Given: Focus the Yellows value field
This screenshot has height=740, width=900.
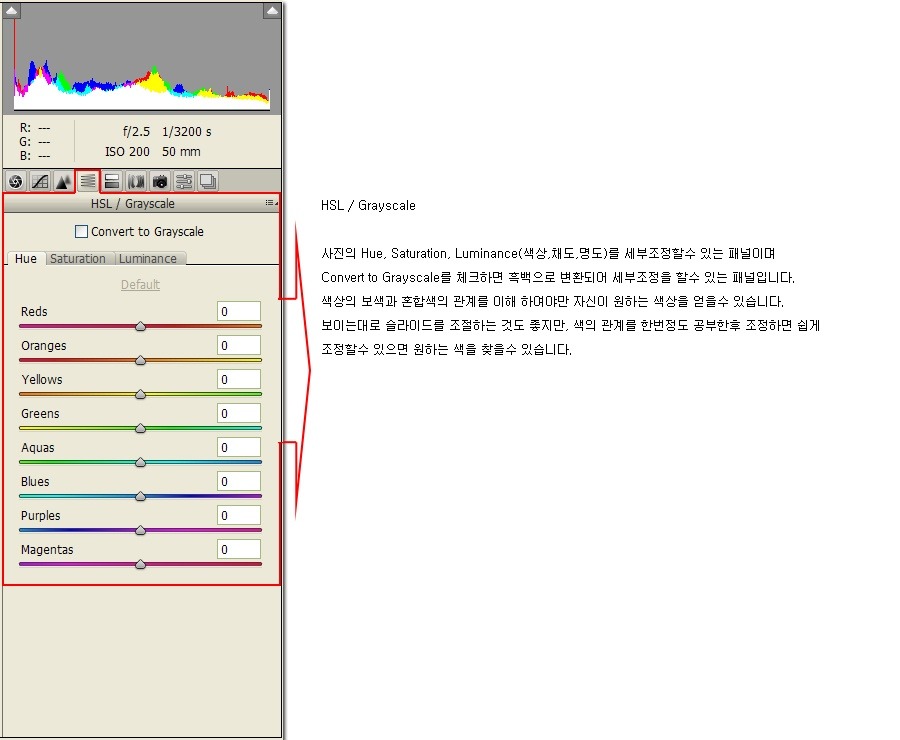Looking at the screenshot, I should coord(239,379).
